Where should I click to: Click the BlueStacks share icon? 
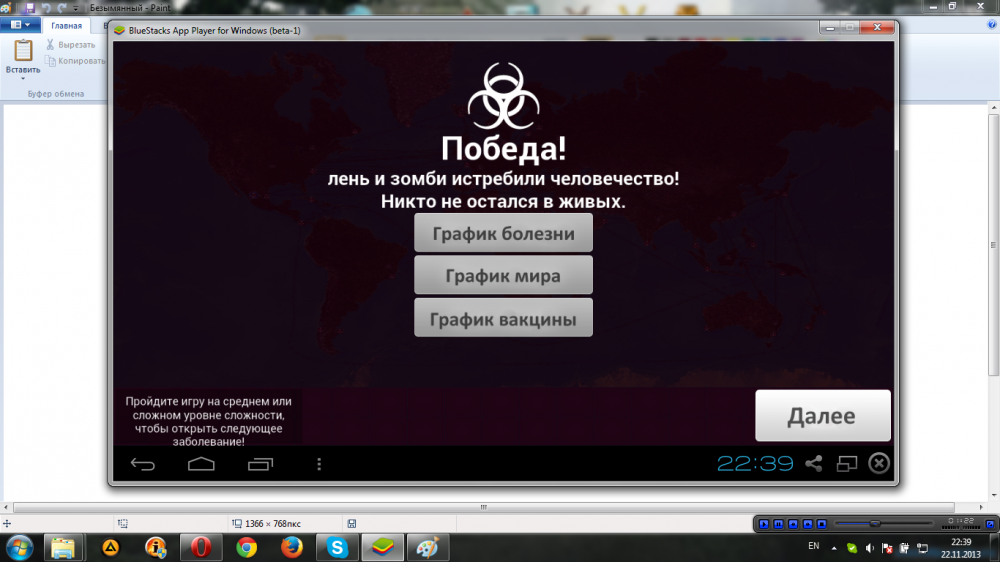[x=813, y=464]
